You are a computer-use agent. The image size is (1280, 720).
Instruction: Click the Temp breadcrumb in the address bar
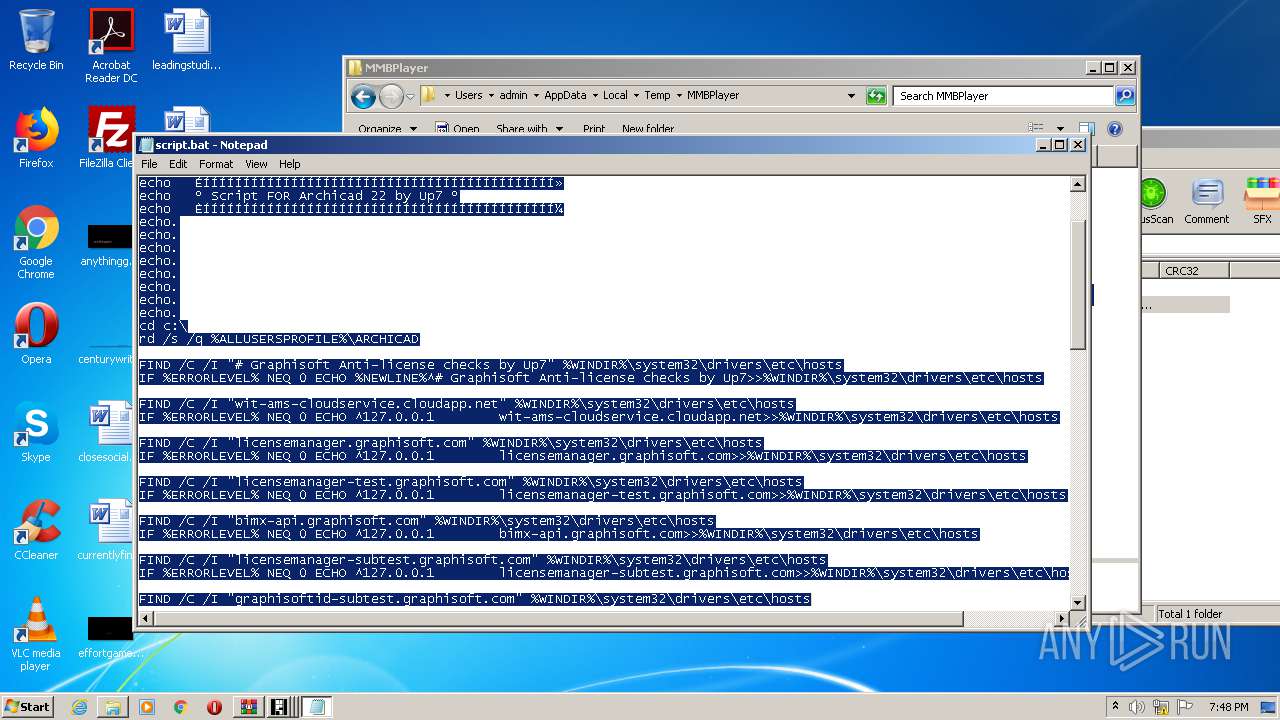(x=657, y=95)
